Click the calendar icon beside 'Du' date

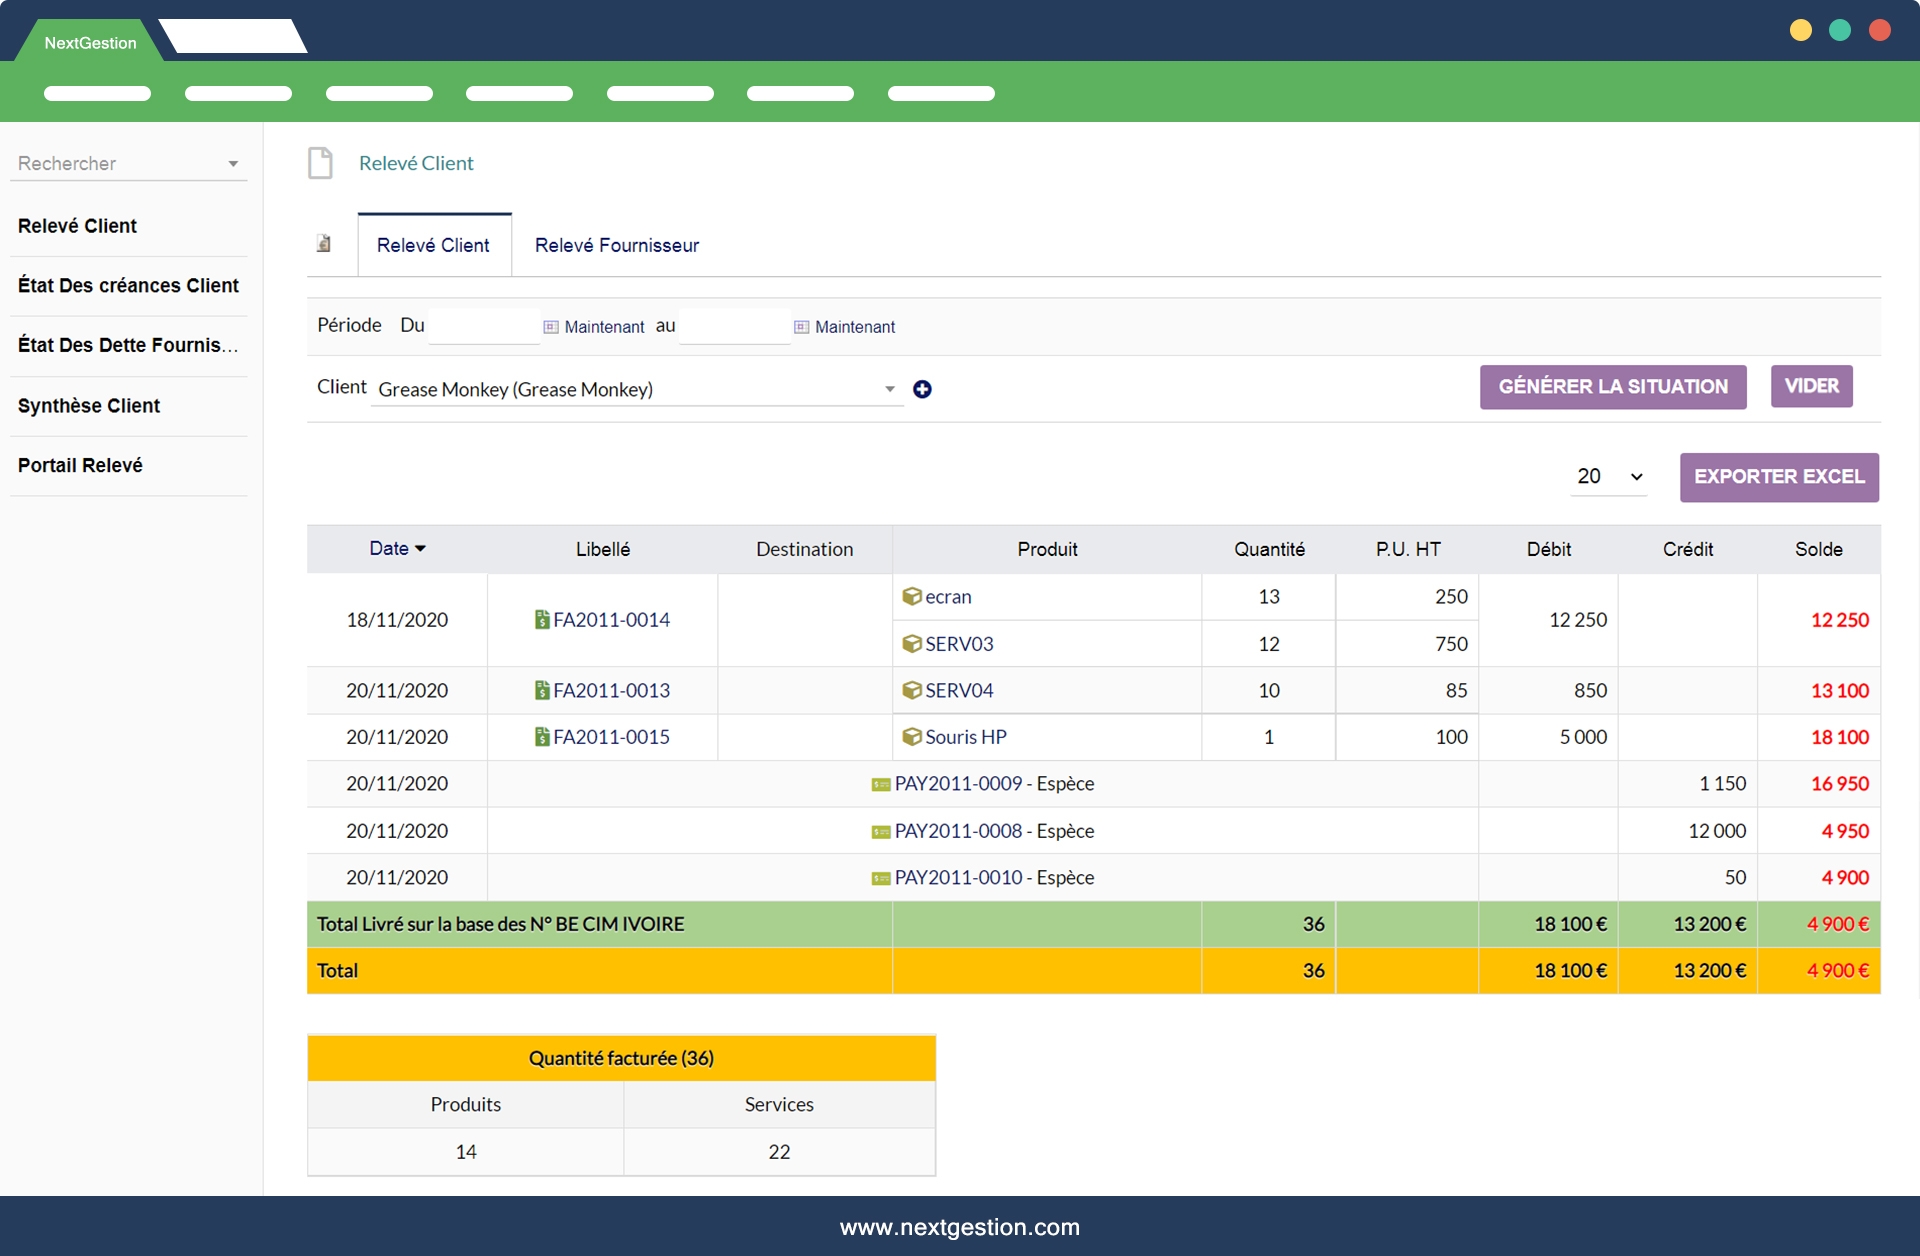551,327
